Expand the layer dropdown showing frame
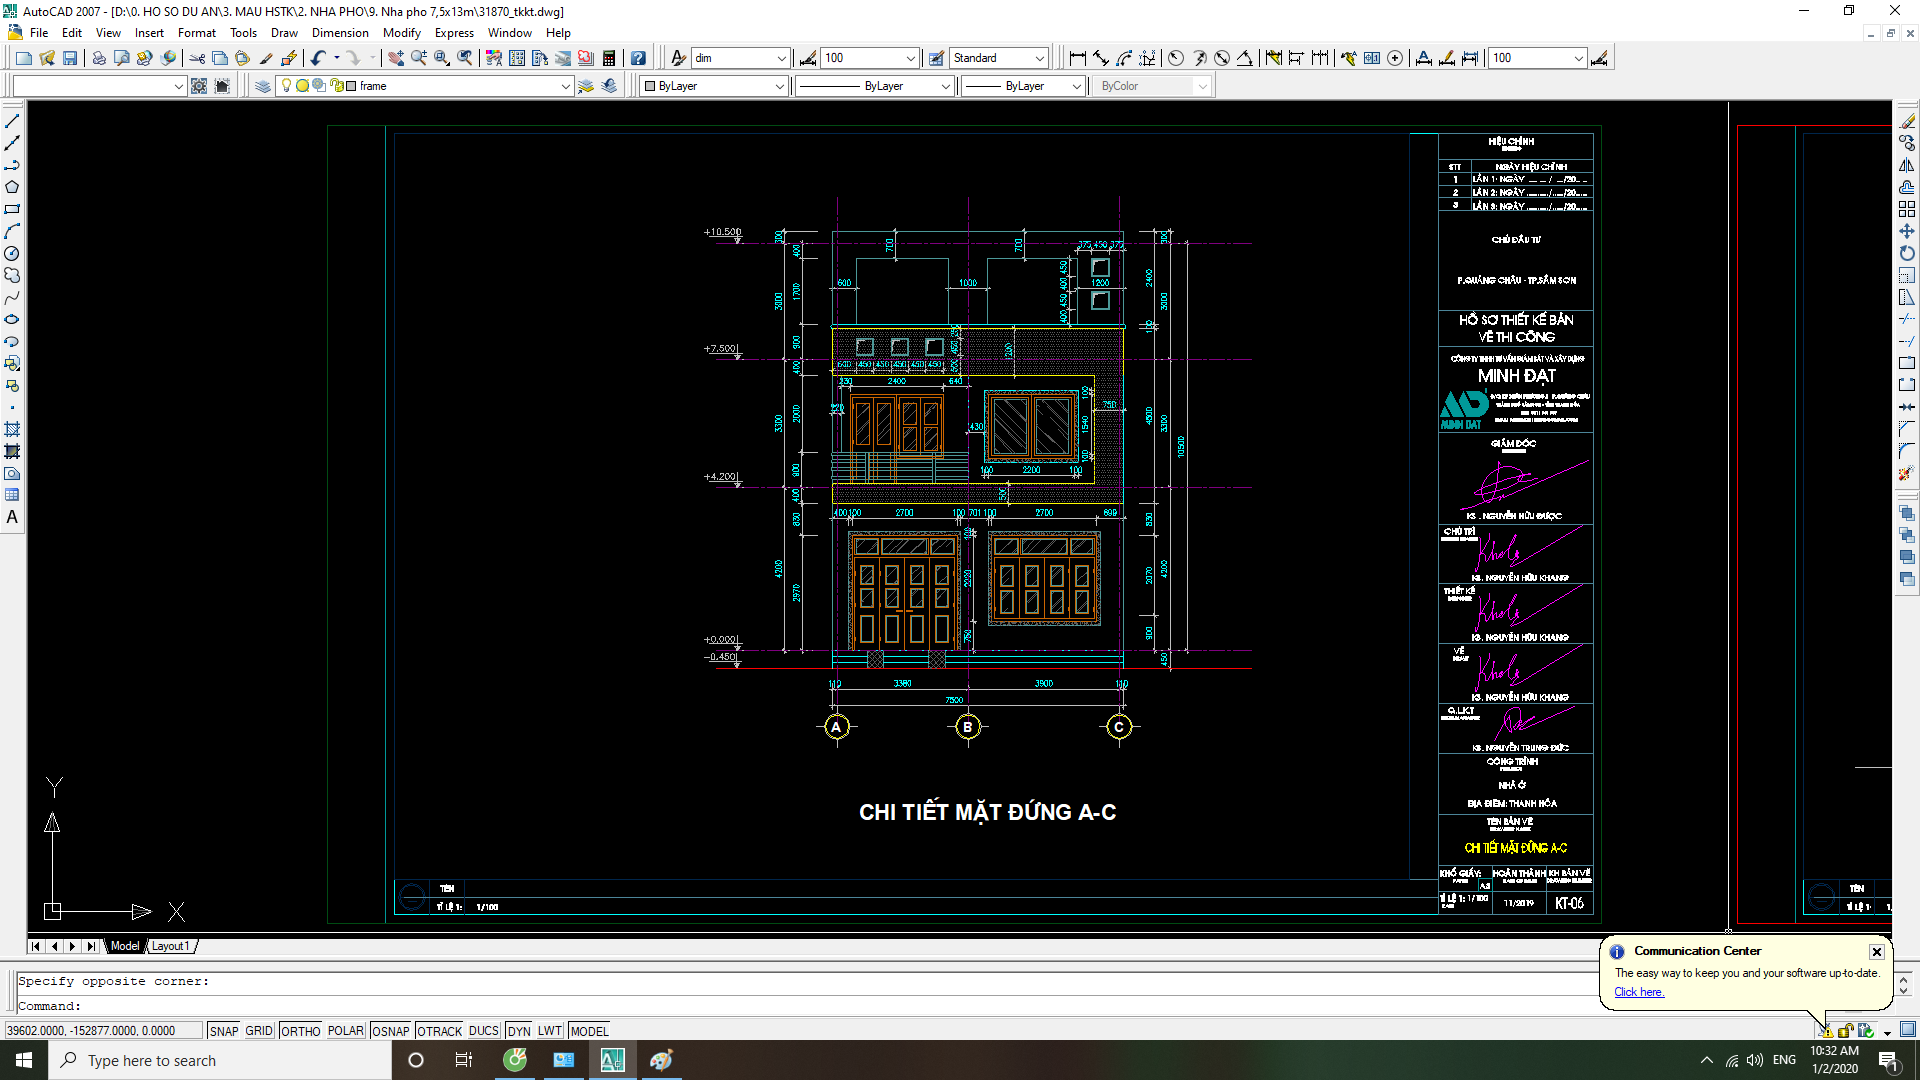Screen dimensions: 1920x1080 pyautogui.click(x=565, y=87)
